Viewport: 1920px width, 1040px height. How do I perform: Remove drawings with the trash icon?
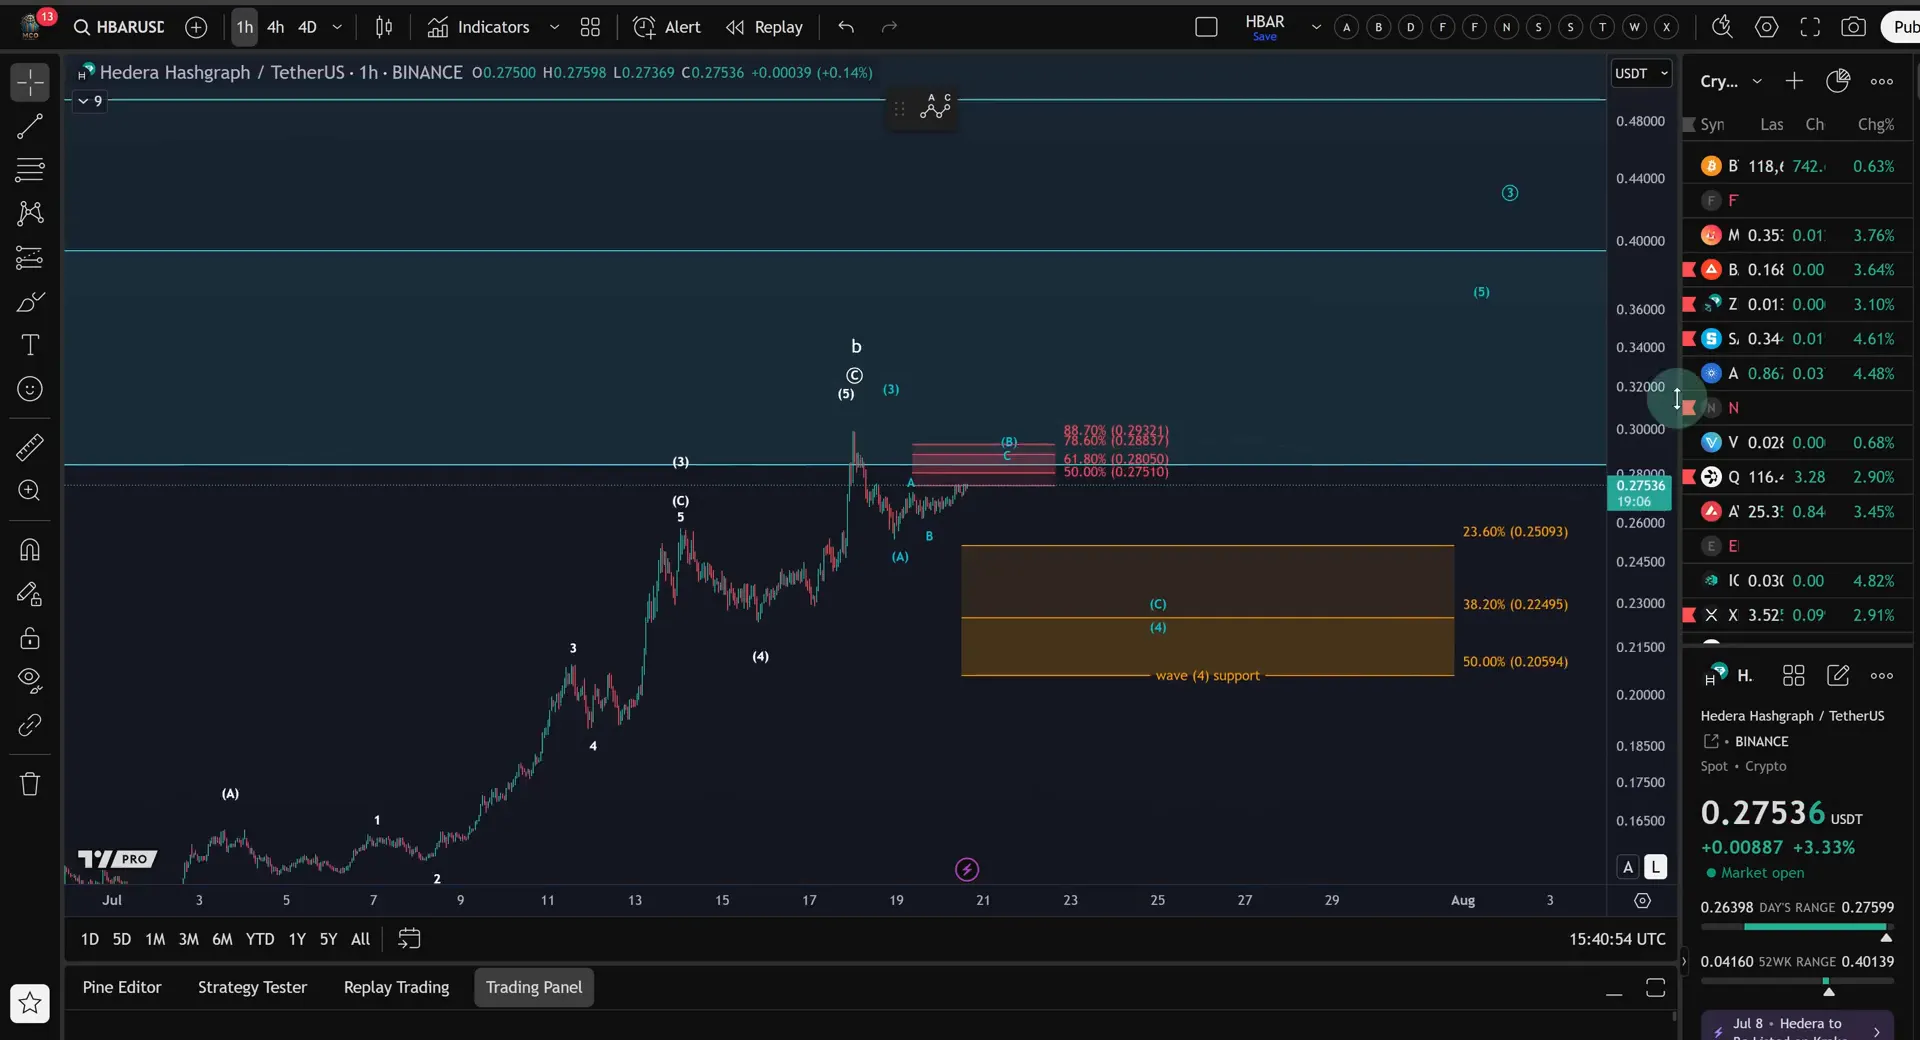[x=30, y=784]
